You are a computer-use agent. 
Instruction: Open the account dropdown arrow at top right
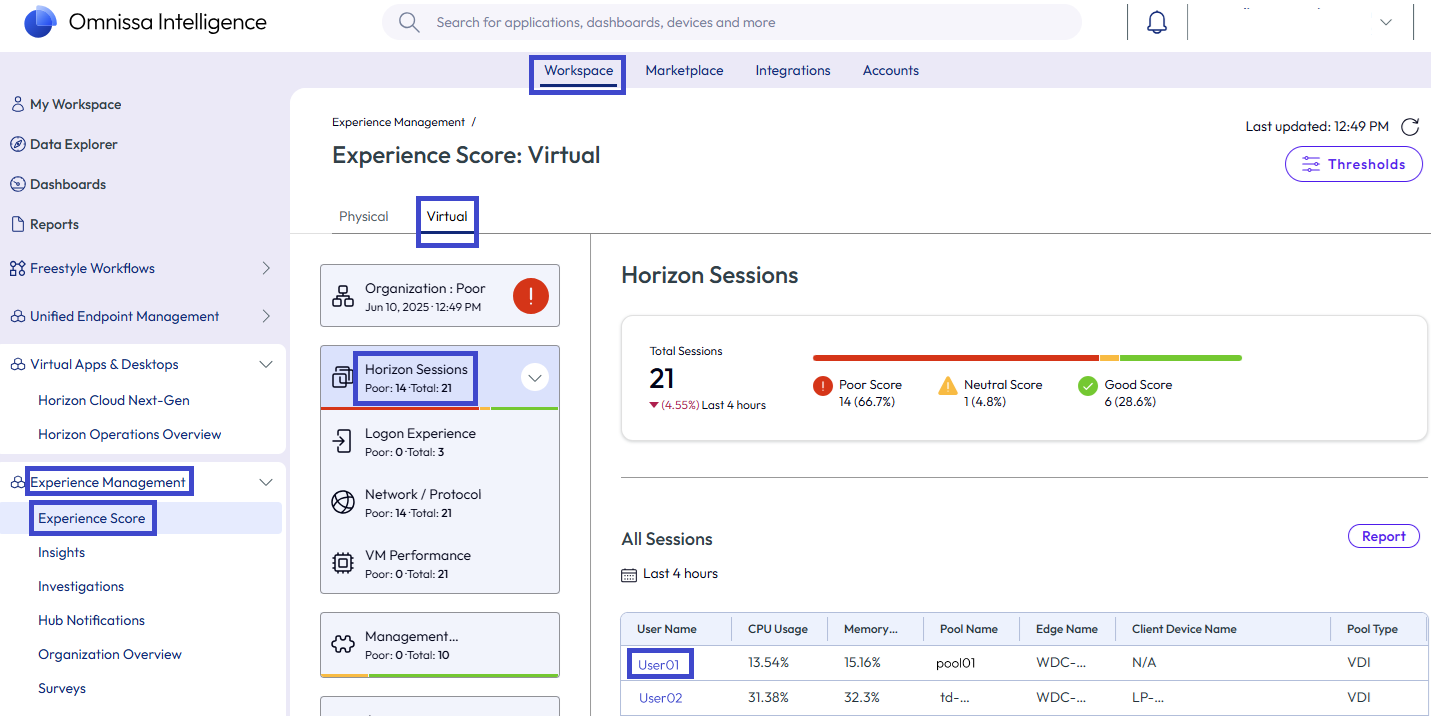pos(1386,22)
